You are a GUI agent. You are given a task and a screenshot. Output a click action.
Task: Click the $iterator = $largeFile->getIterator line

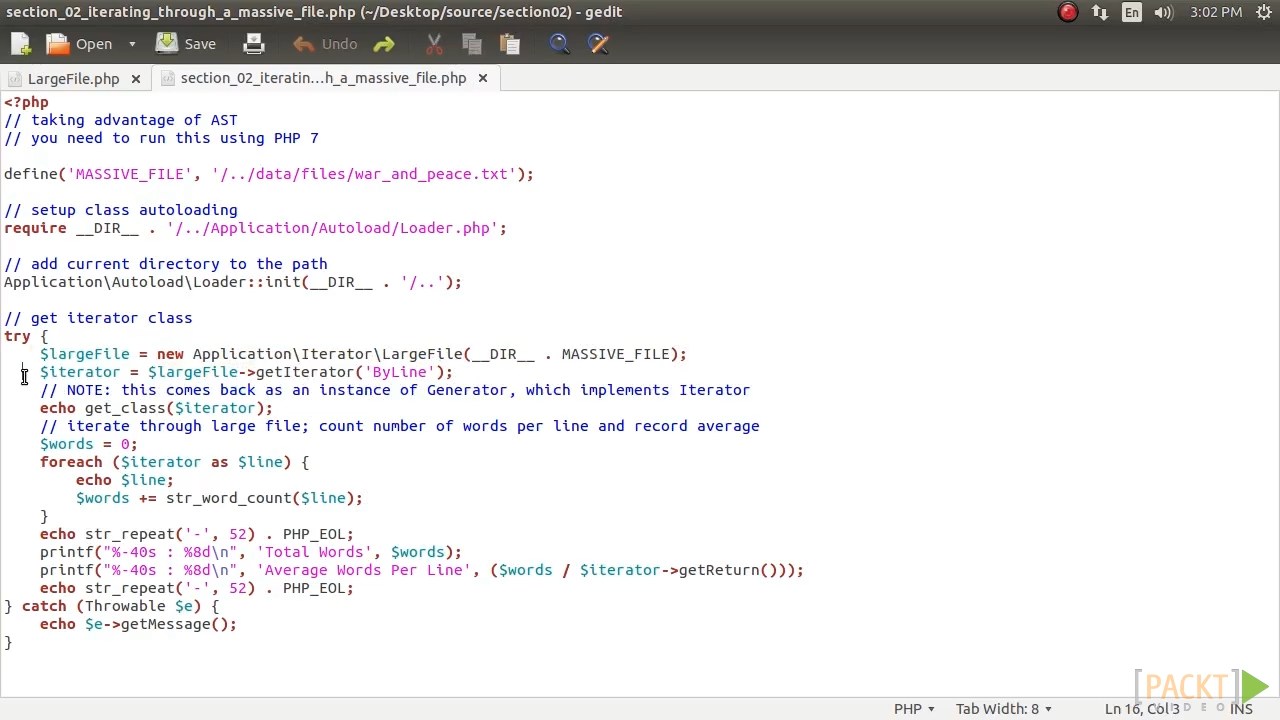tap(246, 372)
